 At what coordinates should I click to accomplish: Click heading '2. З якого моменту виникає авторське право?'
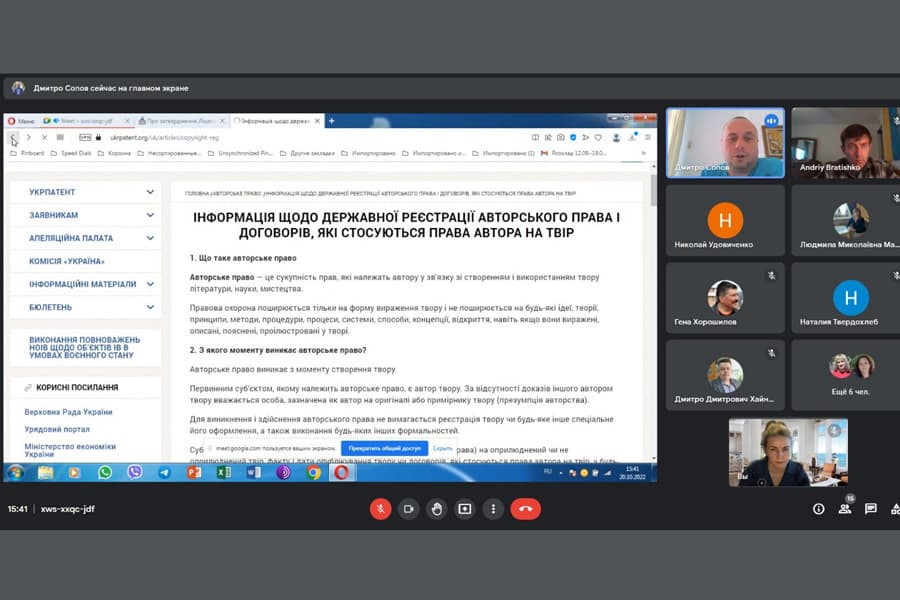(278, 350)
